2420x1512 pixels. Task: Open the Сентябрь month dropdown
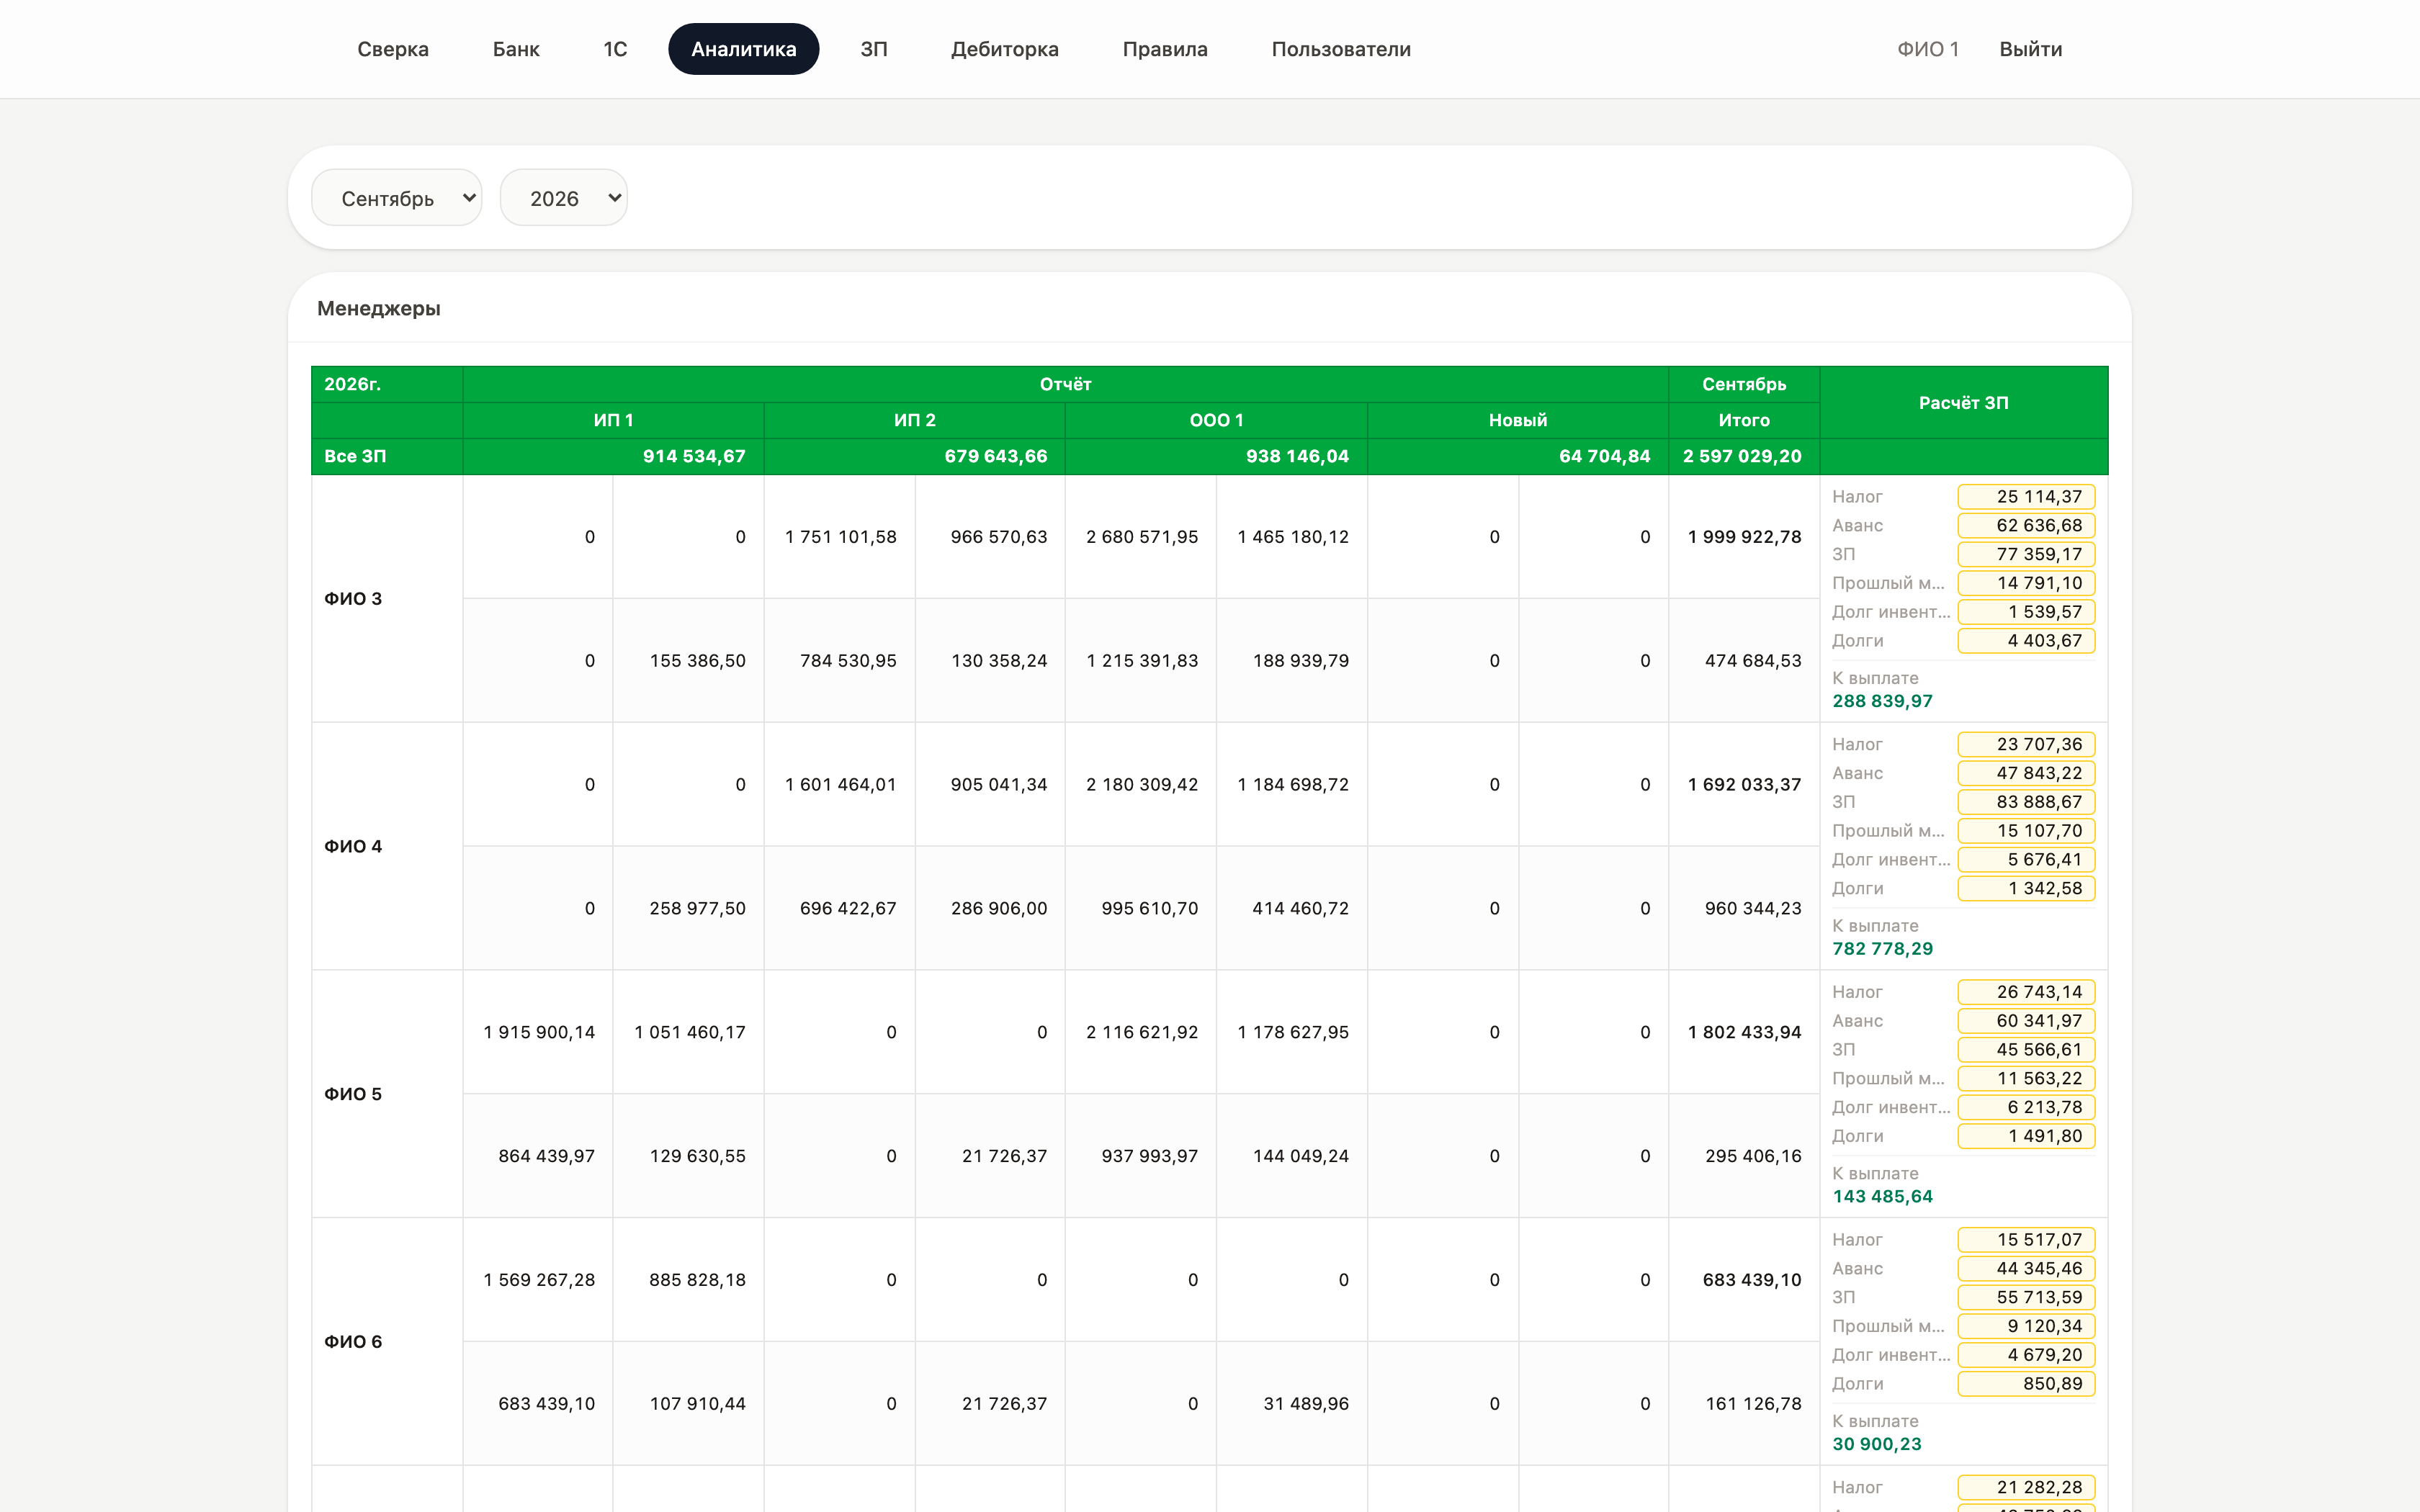pyautogui.click(x=397, y=198)
